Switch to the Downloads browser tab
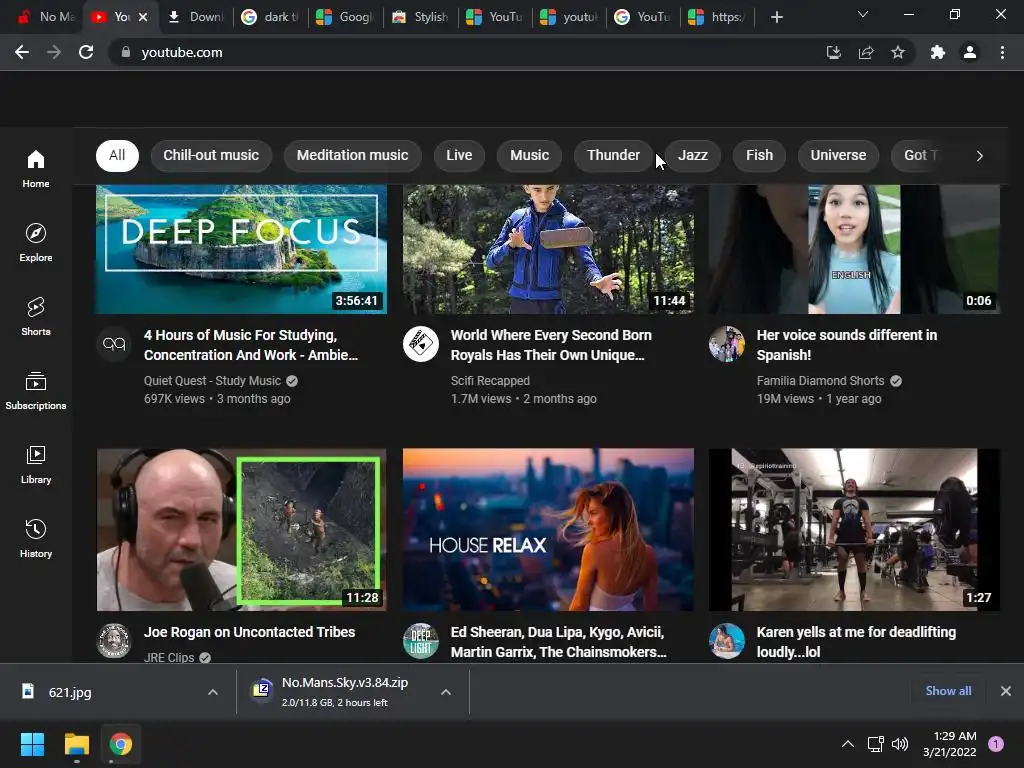1024x768 pixels. point(195,17)
